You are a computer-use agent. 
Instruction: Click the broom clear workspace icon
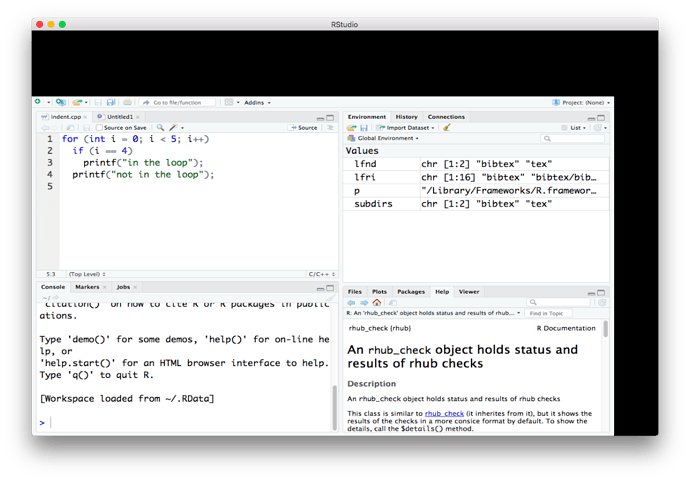pos(447,128)
